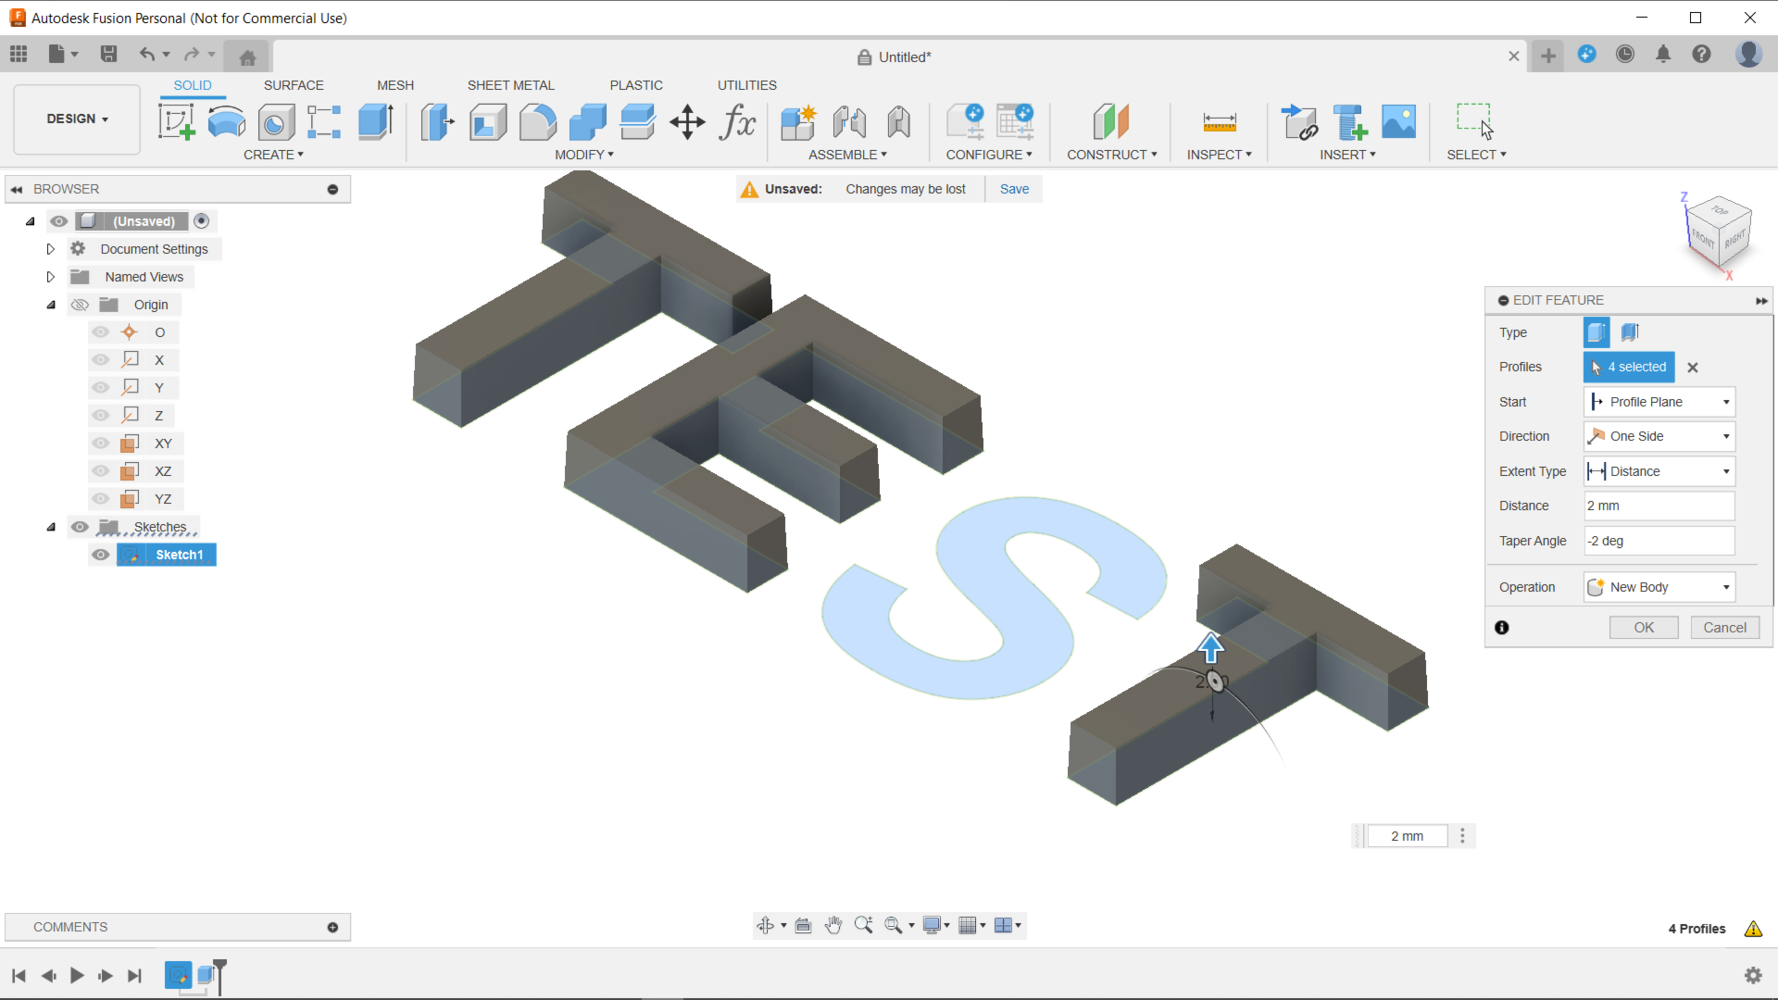Screen dimensions: 1778x1000
Task: Click the Window Selection tool icon
Action: tap(1475, 122)
